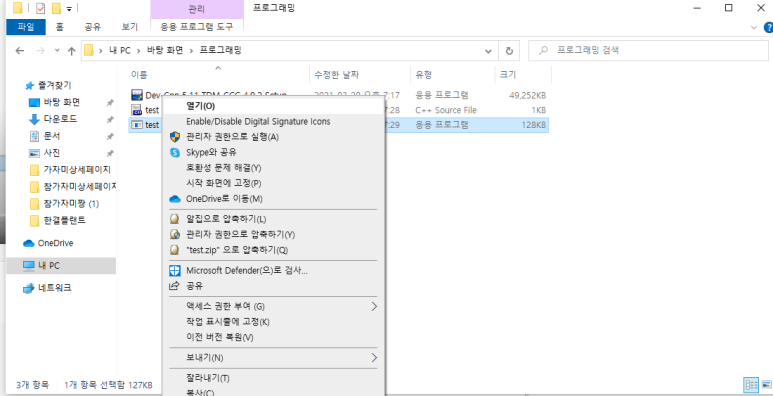This screenshot has height=396, width=773.
Task: Choose 이전 버전 복원(V)
Action: tap(274, 337)
